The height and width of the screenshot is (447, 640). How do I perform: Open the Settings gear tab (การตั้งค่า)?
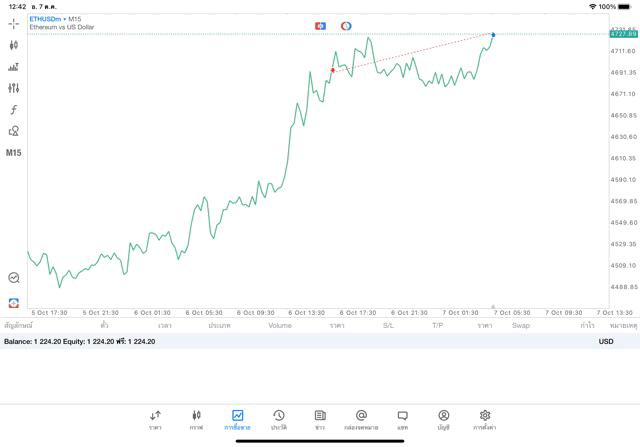[x=485, y=419]
